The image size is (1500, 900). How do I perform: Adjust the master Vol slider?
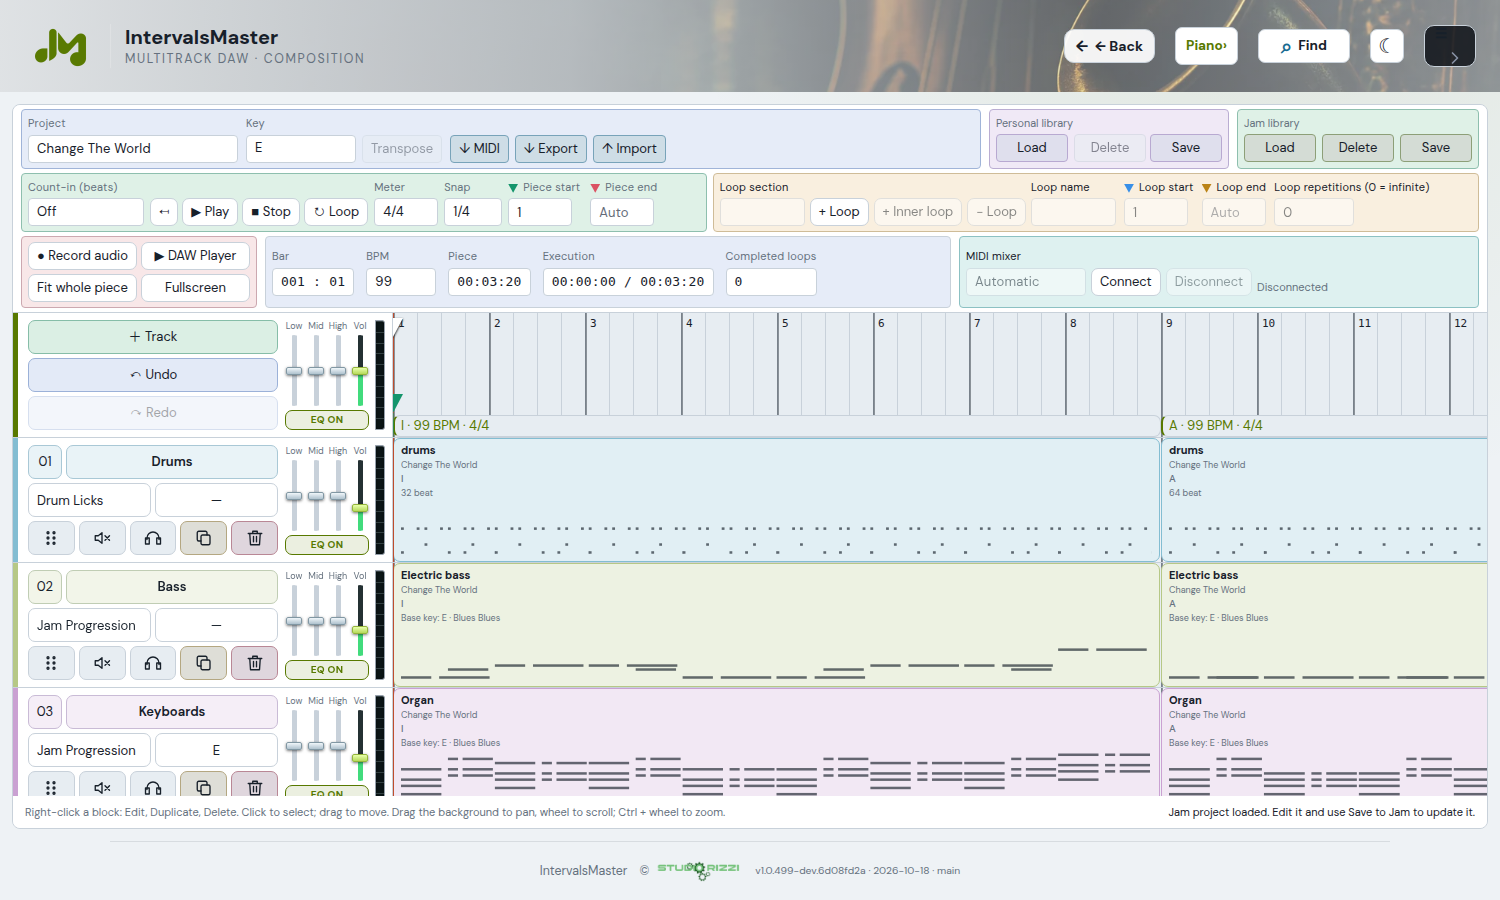360,372
